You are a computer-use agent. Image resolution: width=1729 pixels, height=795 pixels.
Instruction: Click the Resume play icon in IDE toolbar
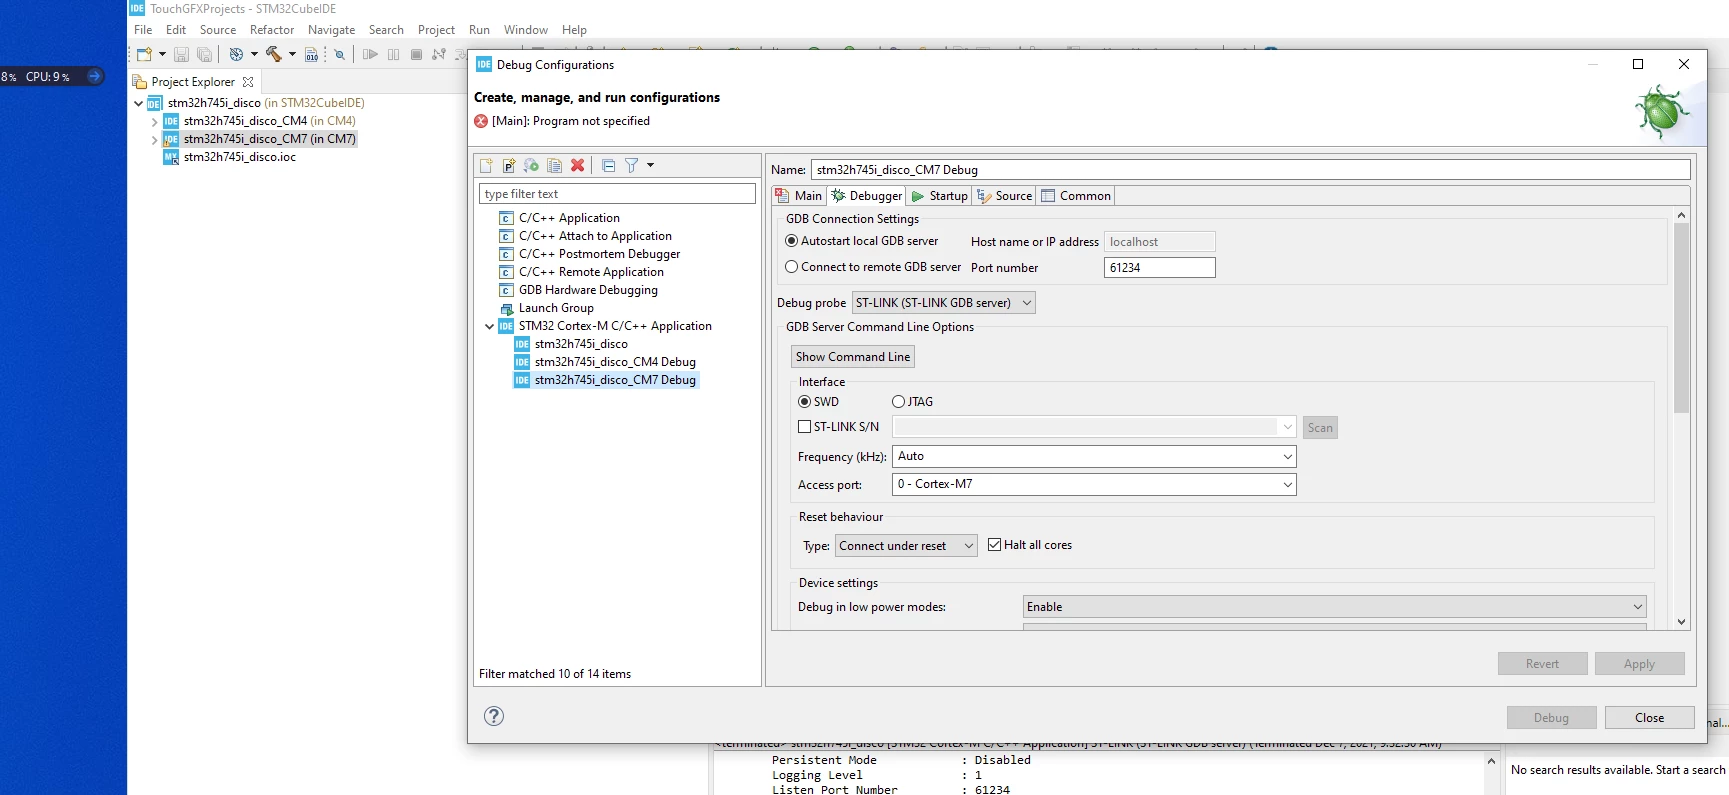tap(370, 54)
